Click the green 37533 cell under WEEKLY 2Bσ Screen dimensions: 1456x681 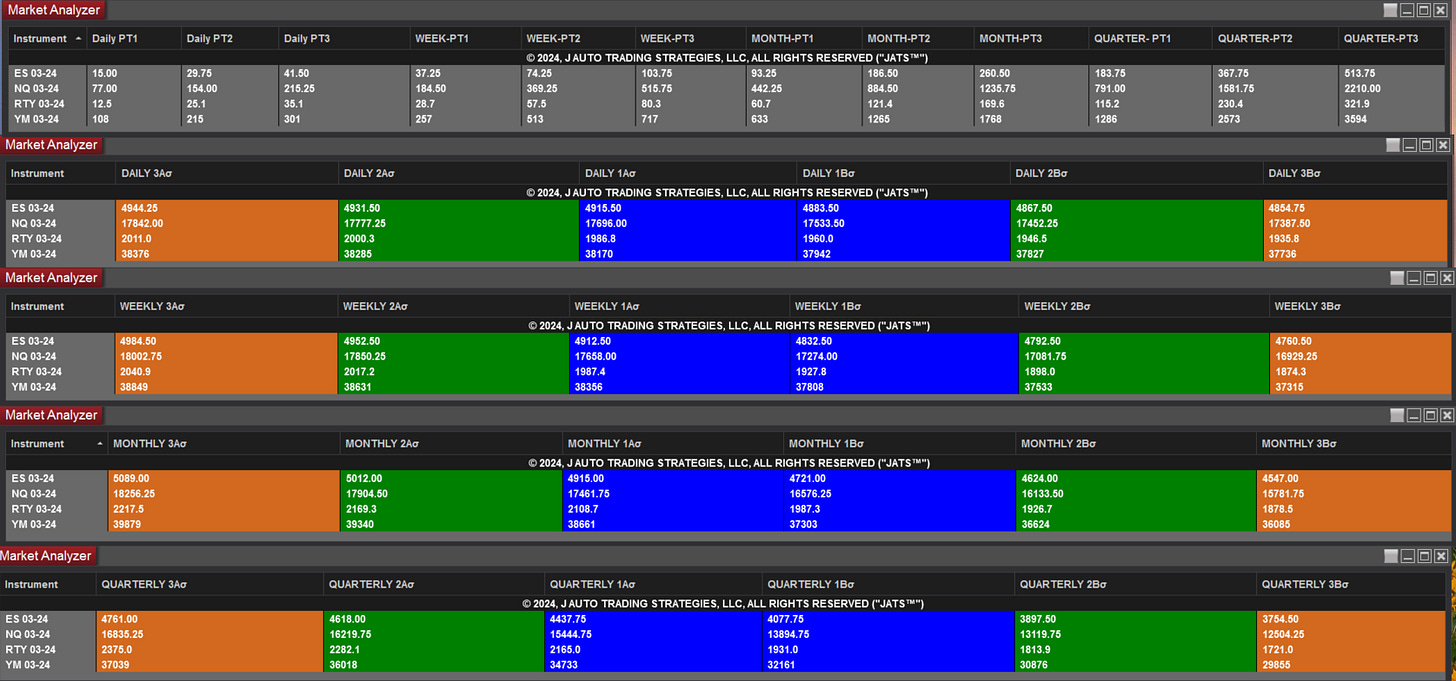pyautogui.click(x=1143, y=387)
